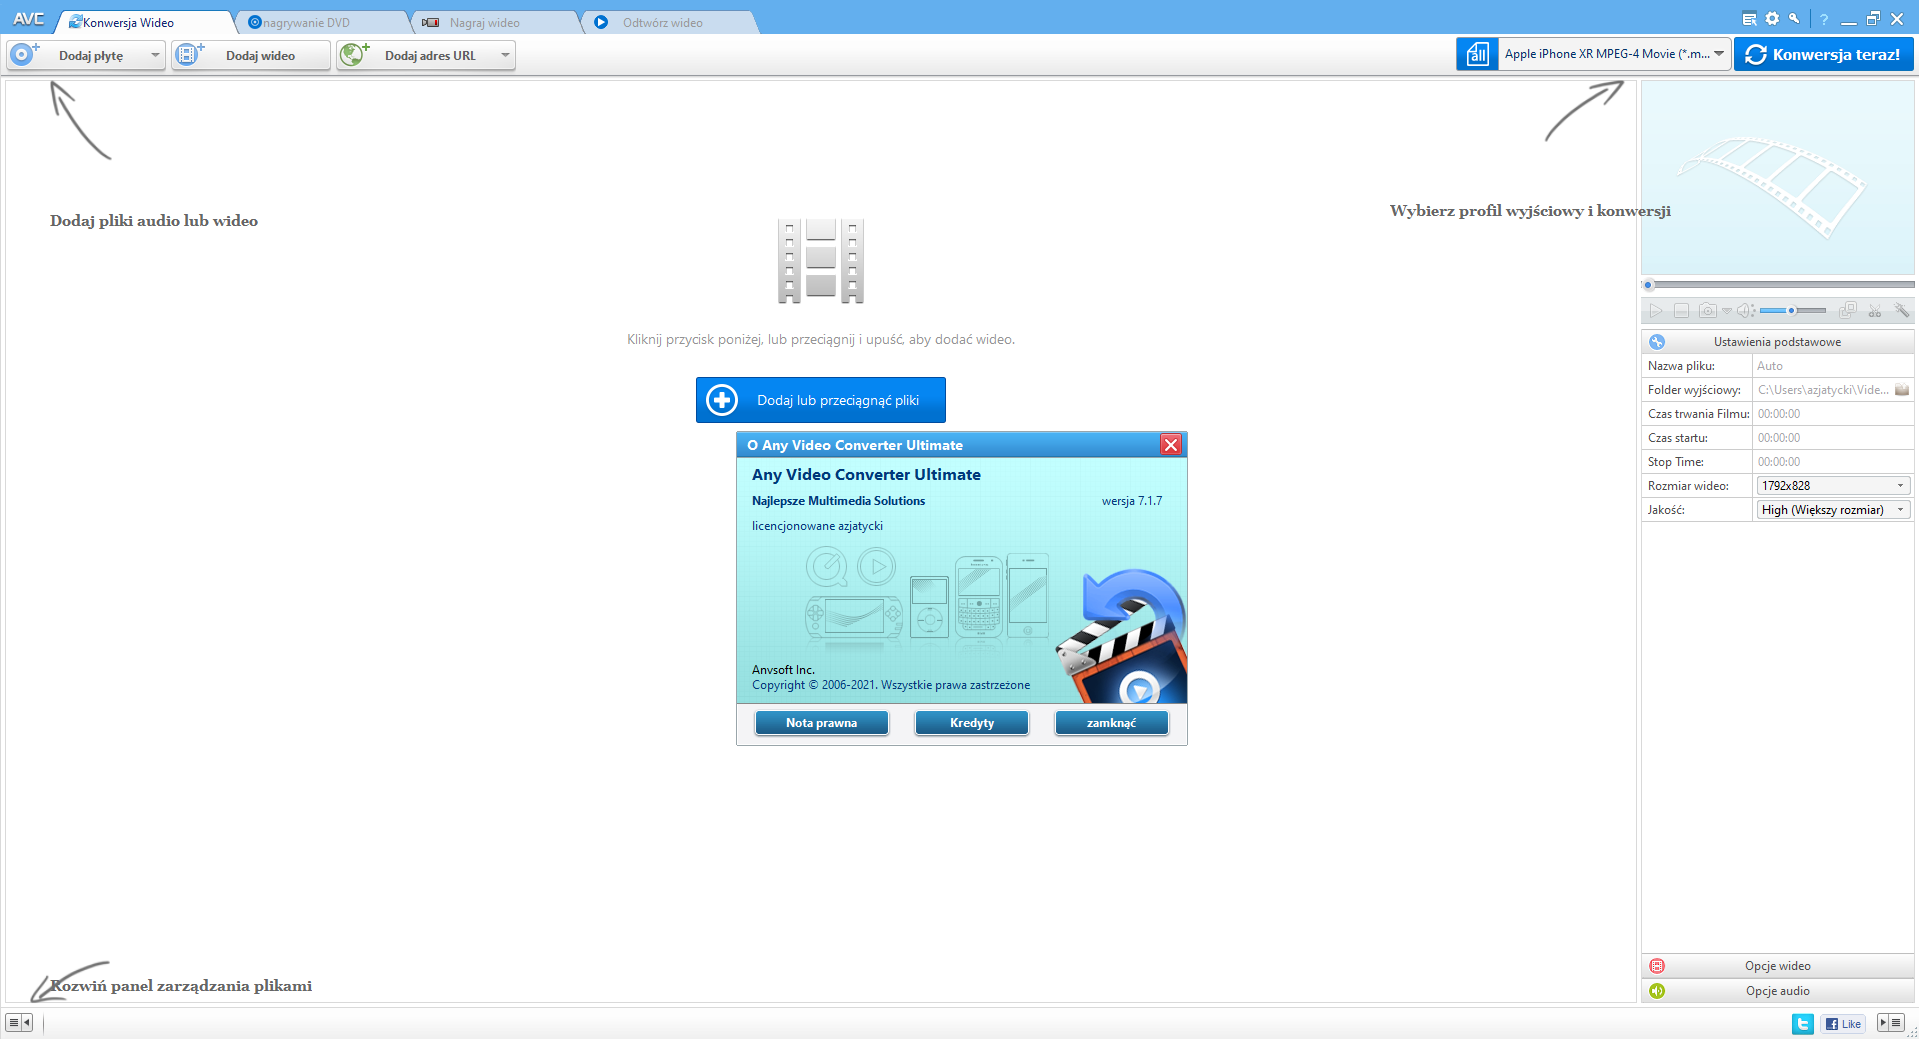Click the registration key icon

tap(1795, 18)
